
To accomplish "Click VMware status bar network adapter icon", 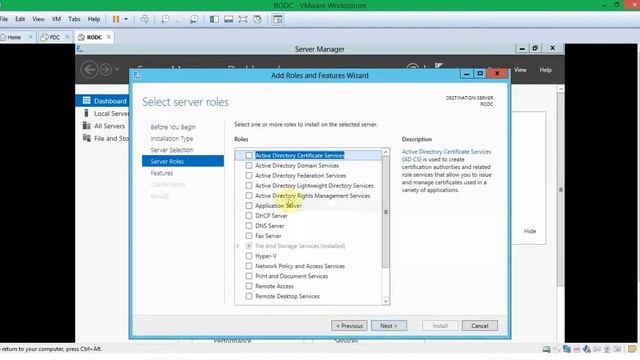I will pos(567,349).
